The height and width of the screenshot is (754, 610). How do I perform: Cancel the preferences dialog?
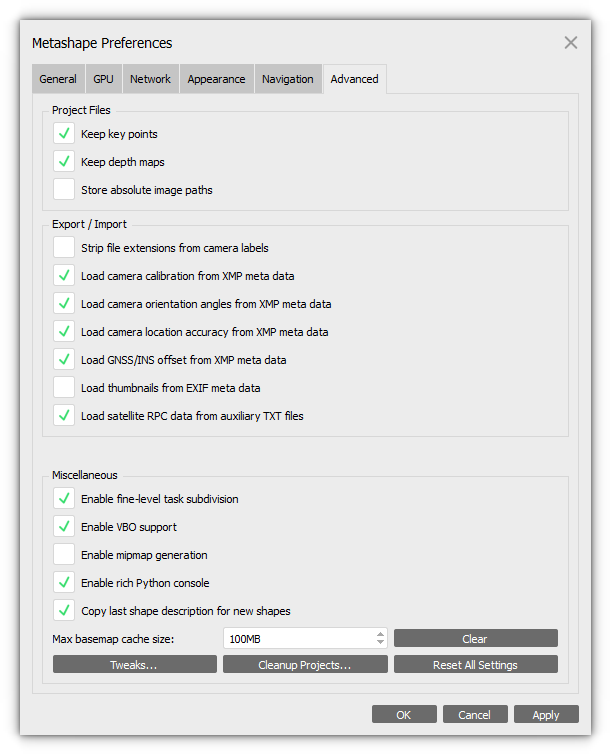[x=475, y=714]
